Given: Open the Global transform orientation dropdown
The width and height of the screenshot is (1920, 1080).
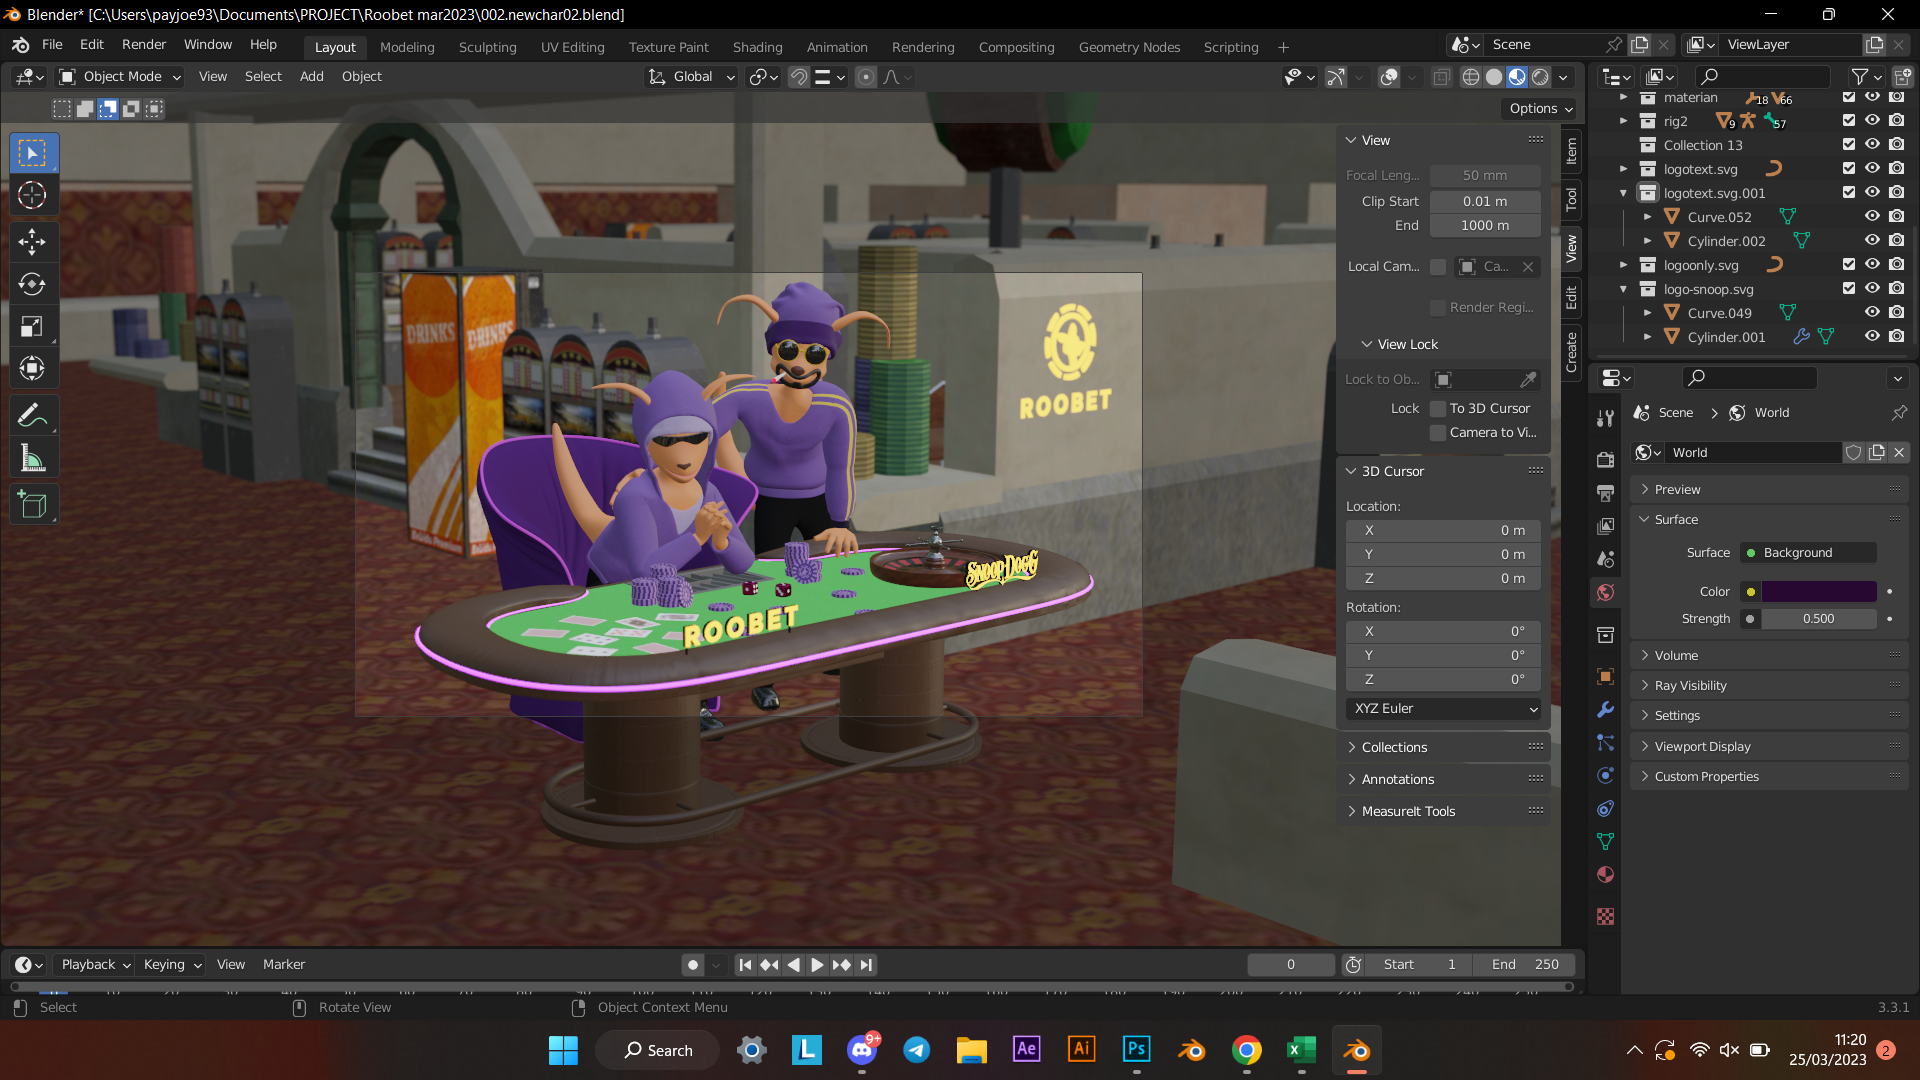Looking at the screenshot, I should [x=691, y=76].
